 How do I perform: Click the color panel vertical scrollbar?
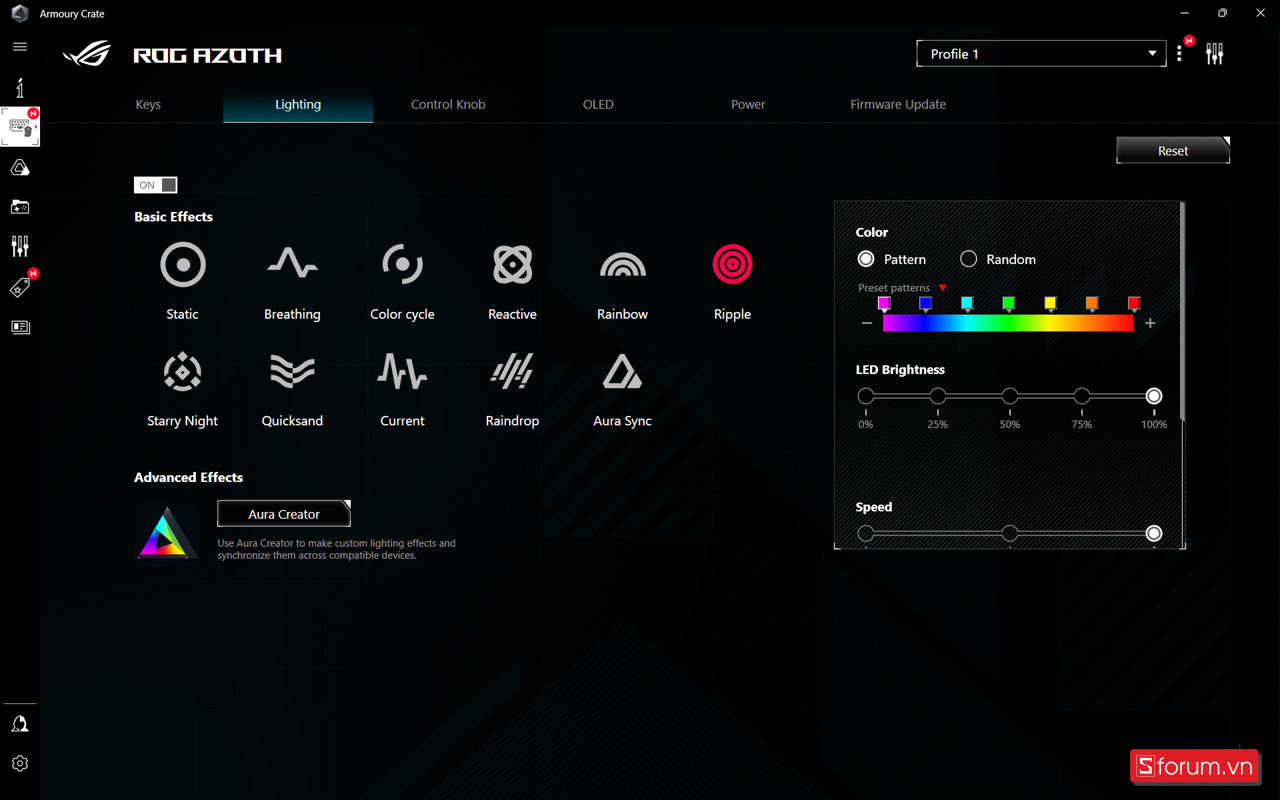click(1182, 312)
